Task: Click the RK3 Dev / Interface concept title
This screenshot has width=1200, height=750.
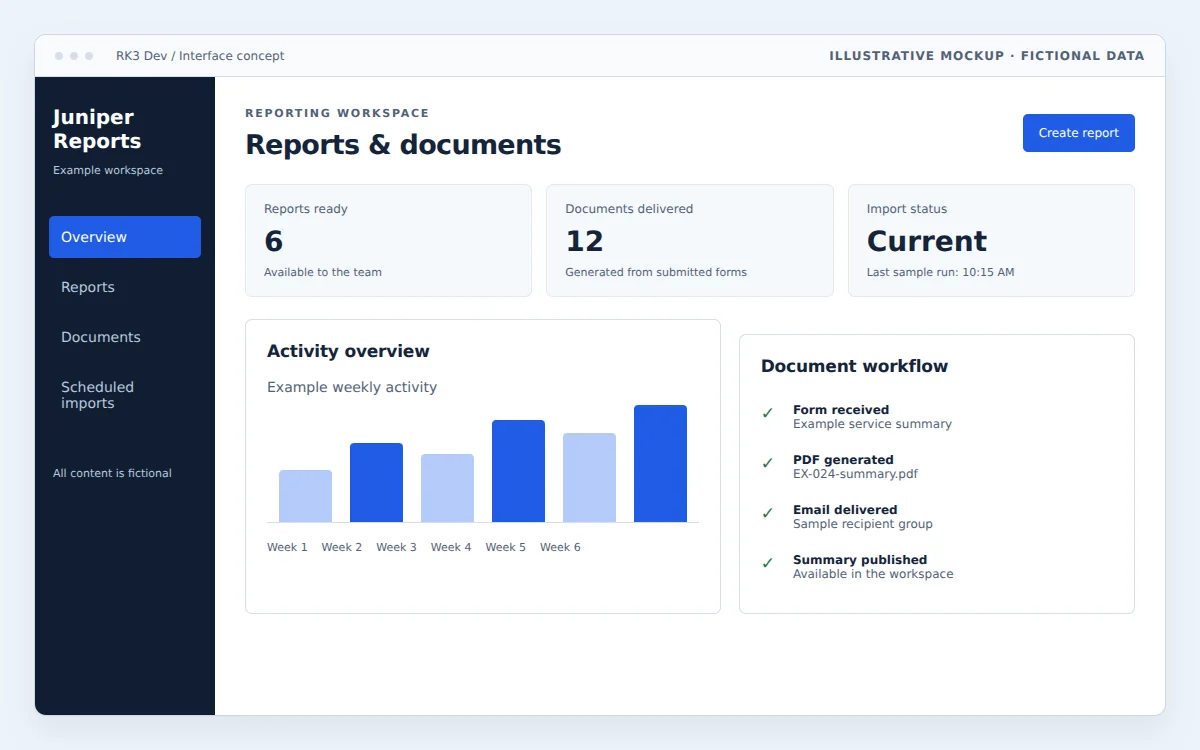Action: 200,56
